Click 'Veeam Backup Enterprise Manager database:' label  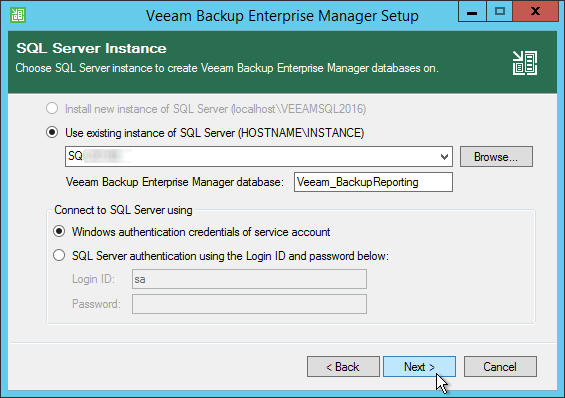pos(175,182)
